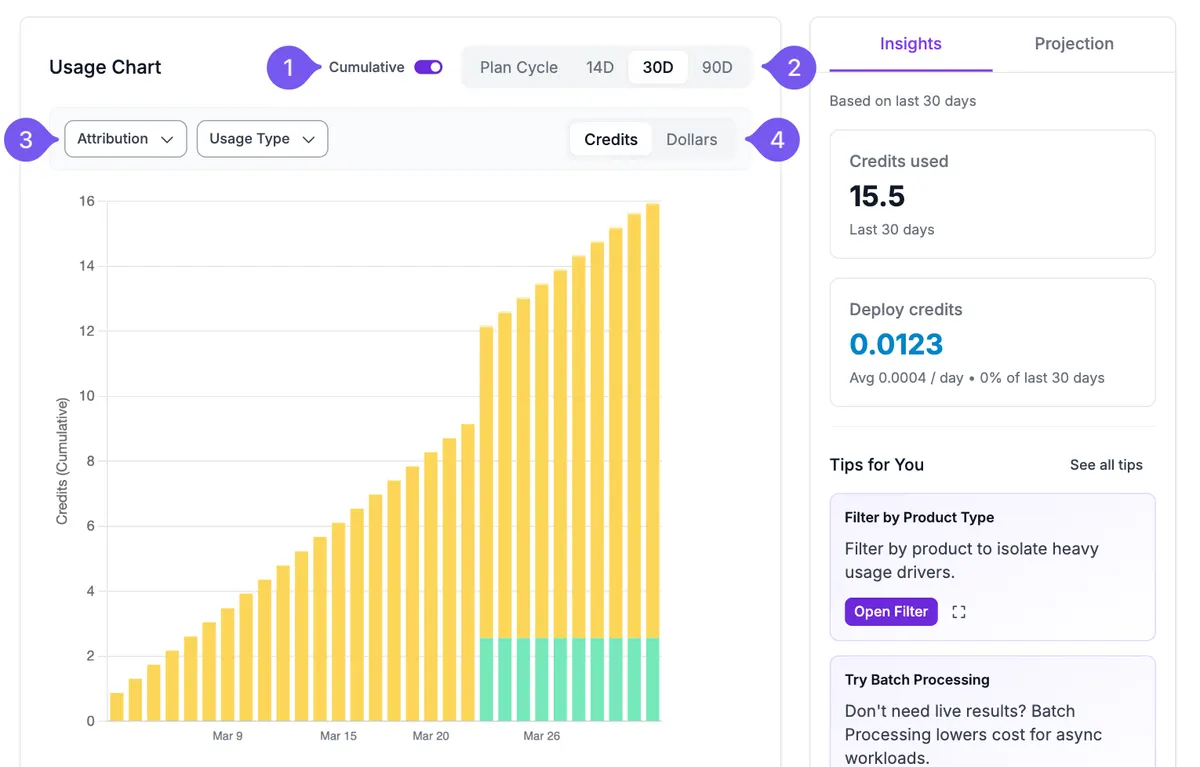Click purple annotation marker number 4

tap(776, 140)
